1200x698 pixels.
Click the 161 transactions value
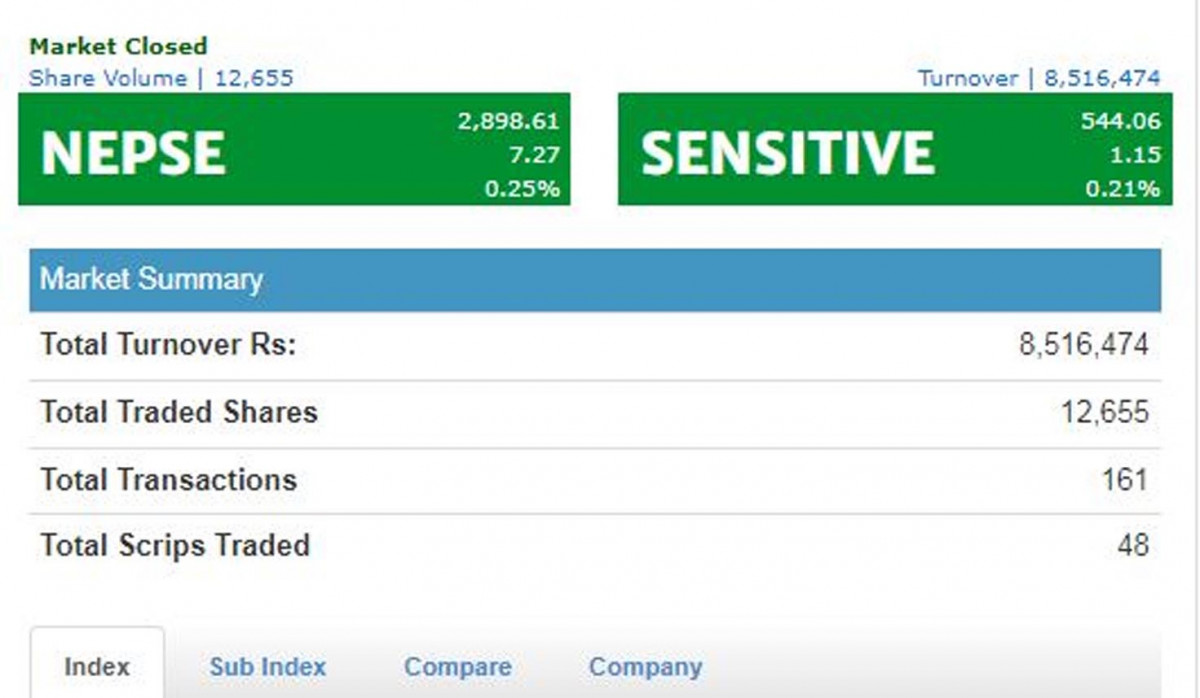1124,480
